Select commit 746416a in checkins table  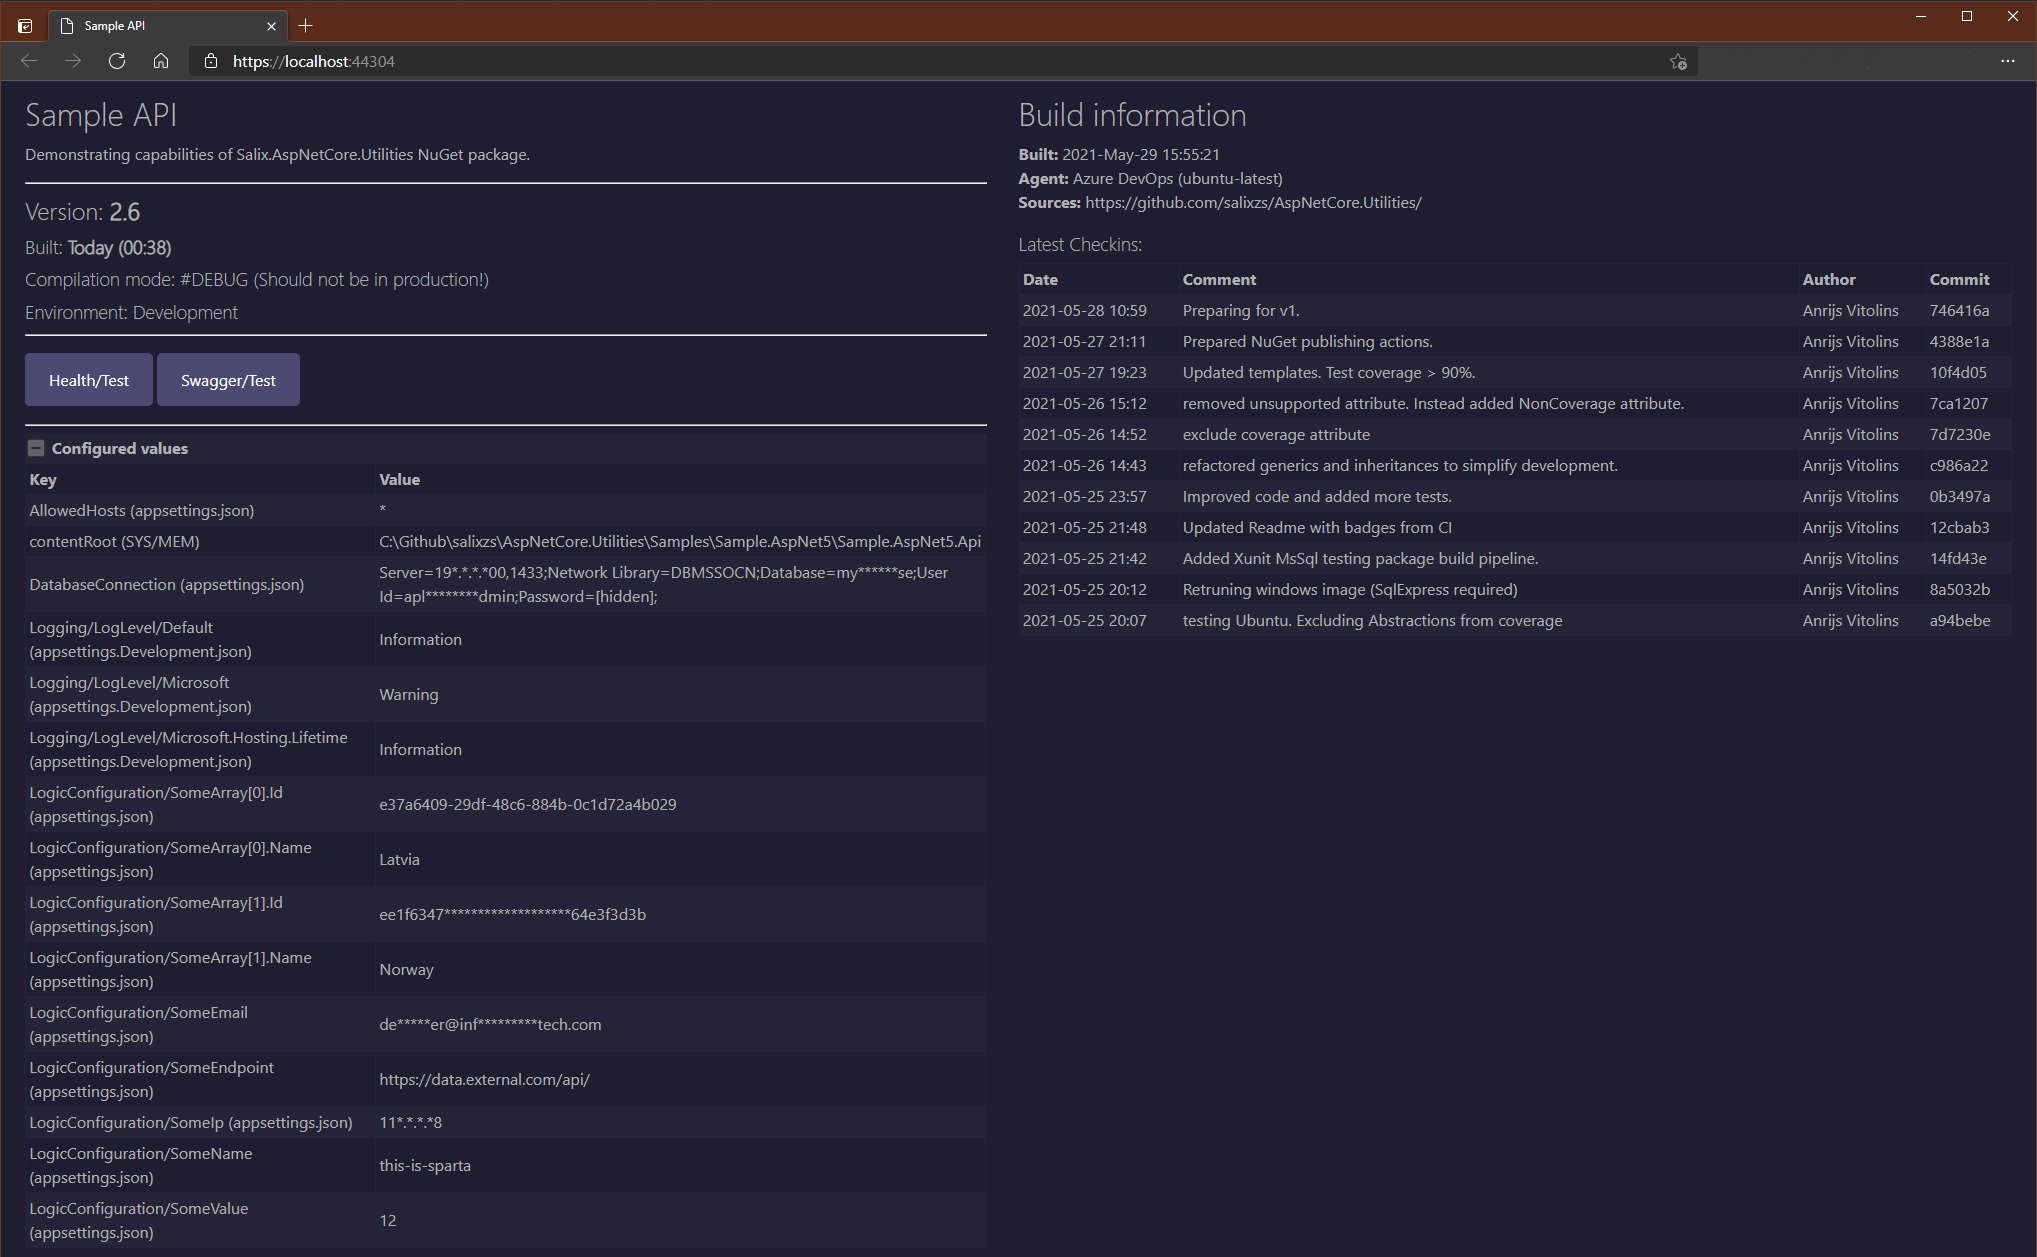click(x=1958, y=311)
